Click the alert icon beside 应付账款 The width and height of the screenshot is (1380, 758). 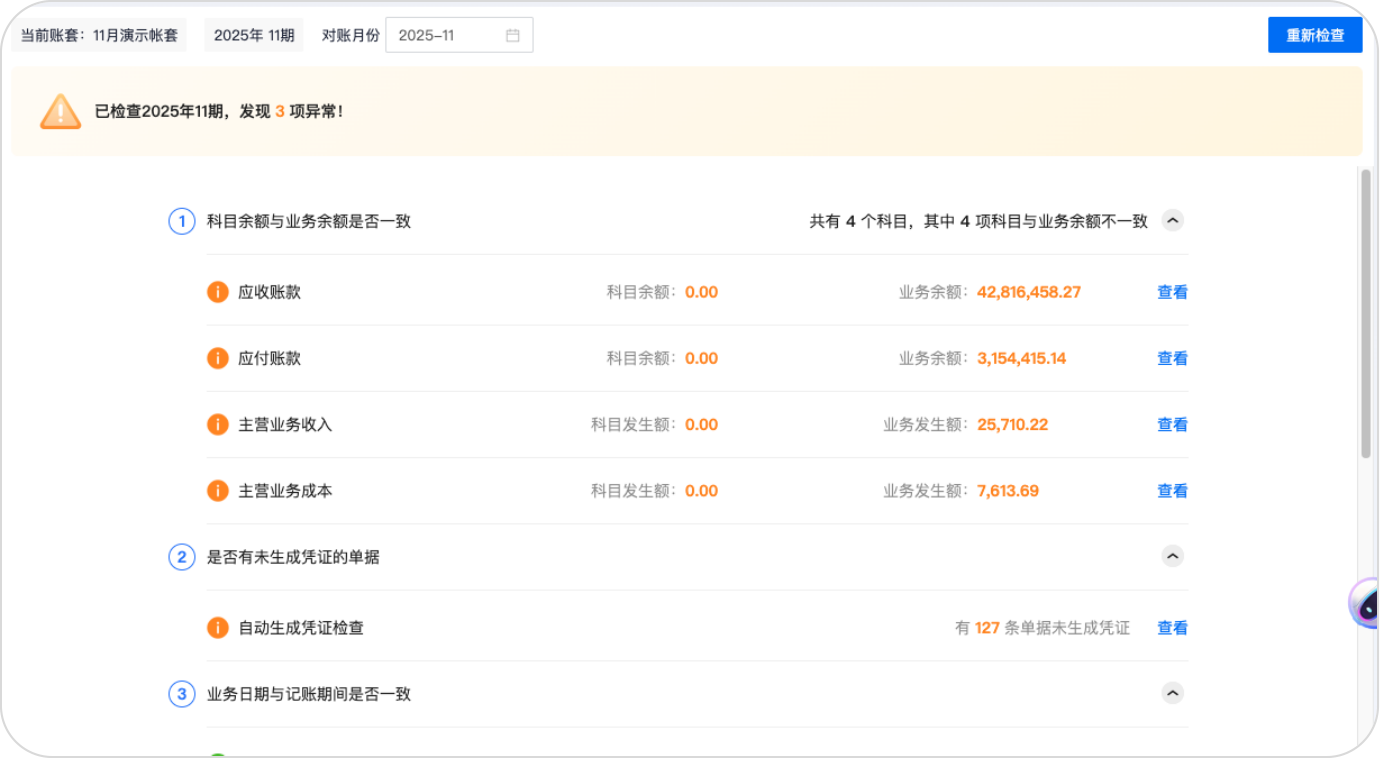(218, 358)
